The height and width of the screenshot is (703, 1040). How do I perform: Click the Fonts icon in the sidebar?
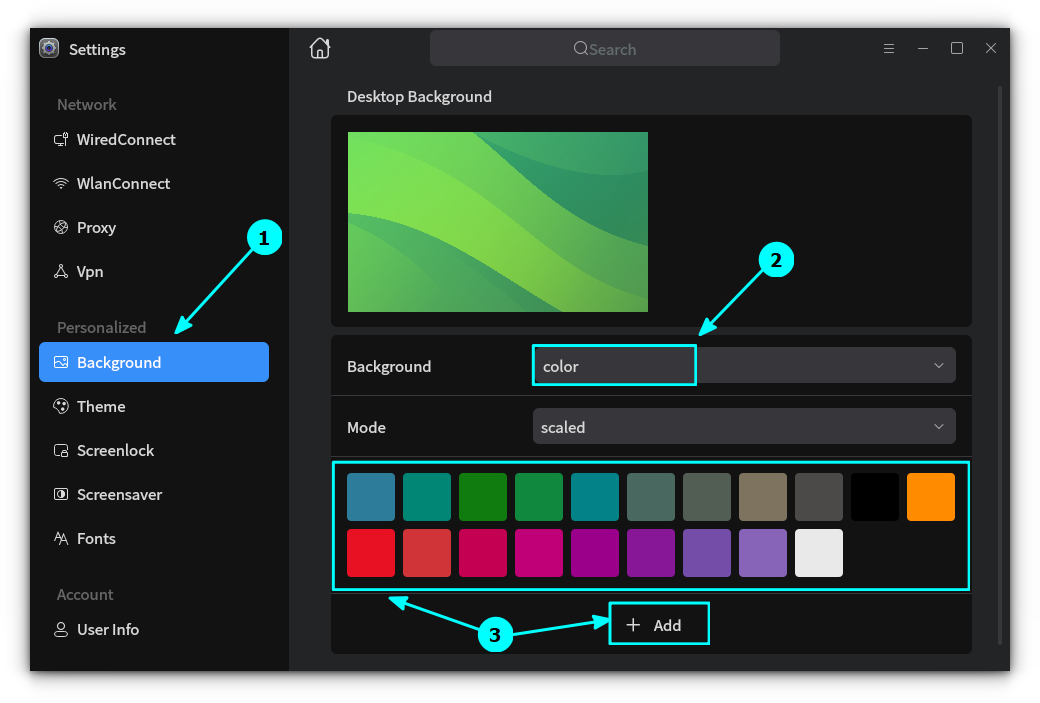coord(60,538)
